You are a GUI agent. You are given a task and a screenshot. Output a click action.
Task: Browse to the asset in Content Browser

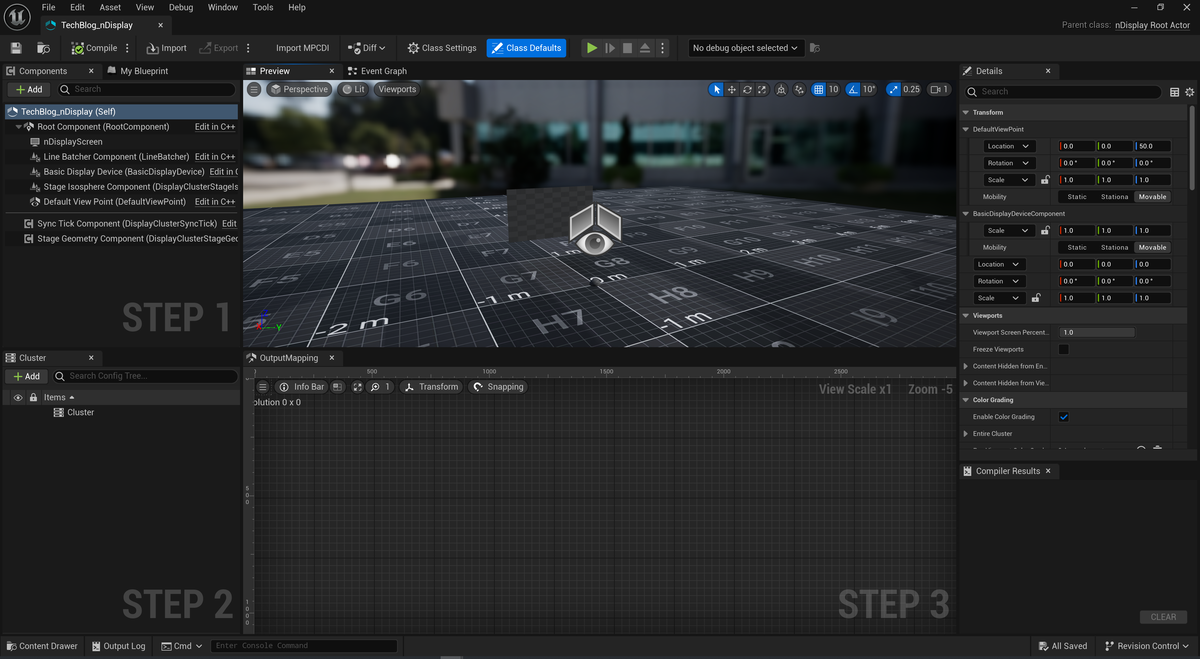43,48
